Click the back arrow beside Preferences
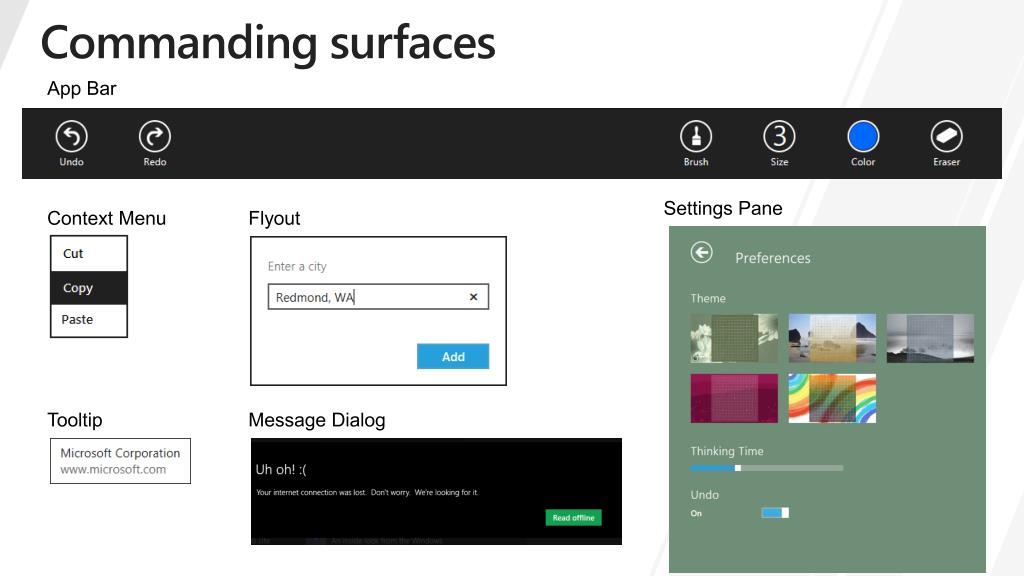Image resolution: width=1024 pixels, height=576 pixels. [x=701, y=252]
